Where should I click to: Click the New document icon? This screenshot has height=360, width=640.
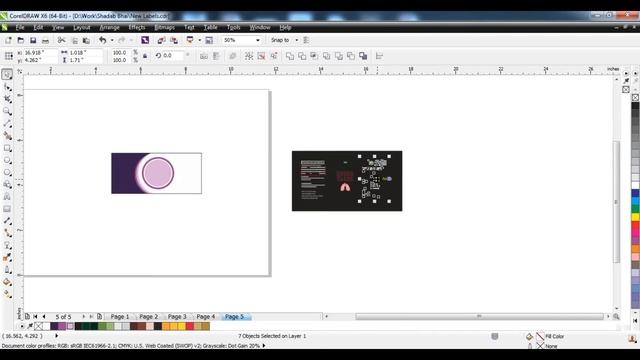tap(8, 40)
